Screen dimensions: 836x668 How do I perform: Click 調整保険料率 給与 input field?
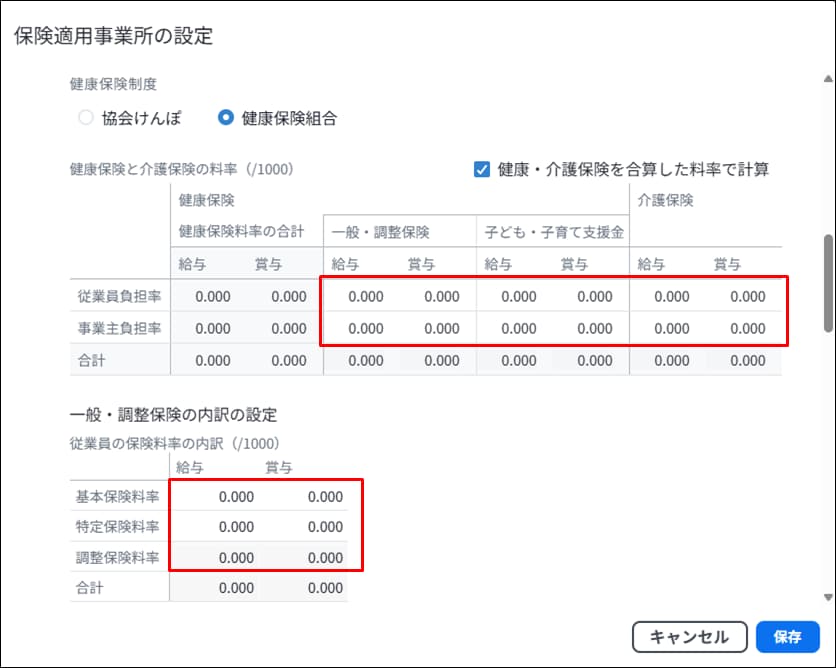220,557
